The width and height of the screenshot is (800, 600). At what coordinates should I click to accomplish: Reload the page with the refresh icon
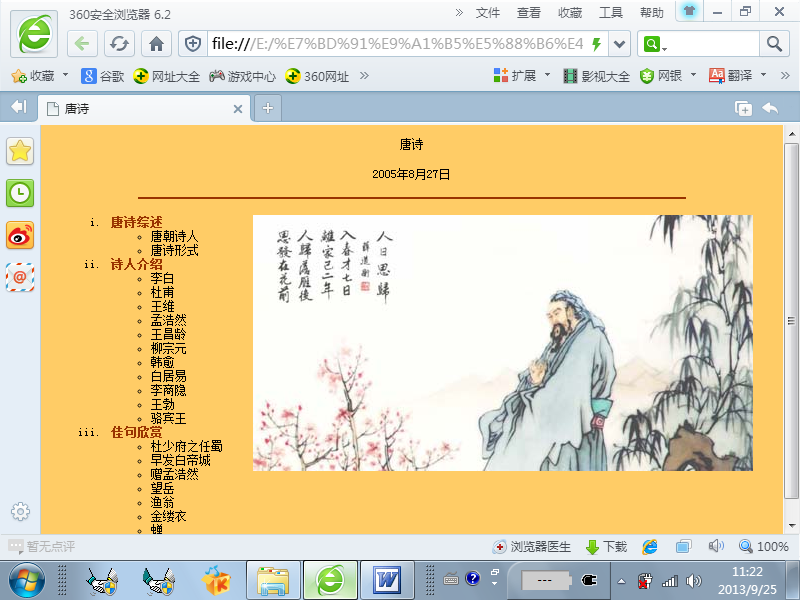coord(119,44)
